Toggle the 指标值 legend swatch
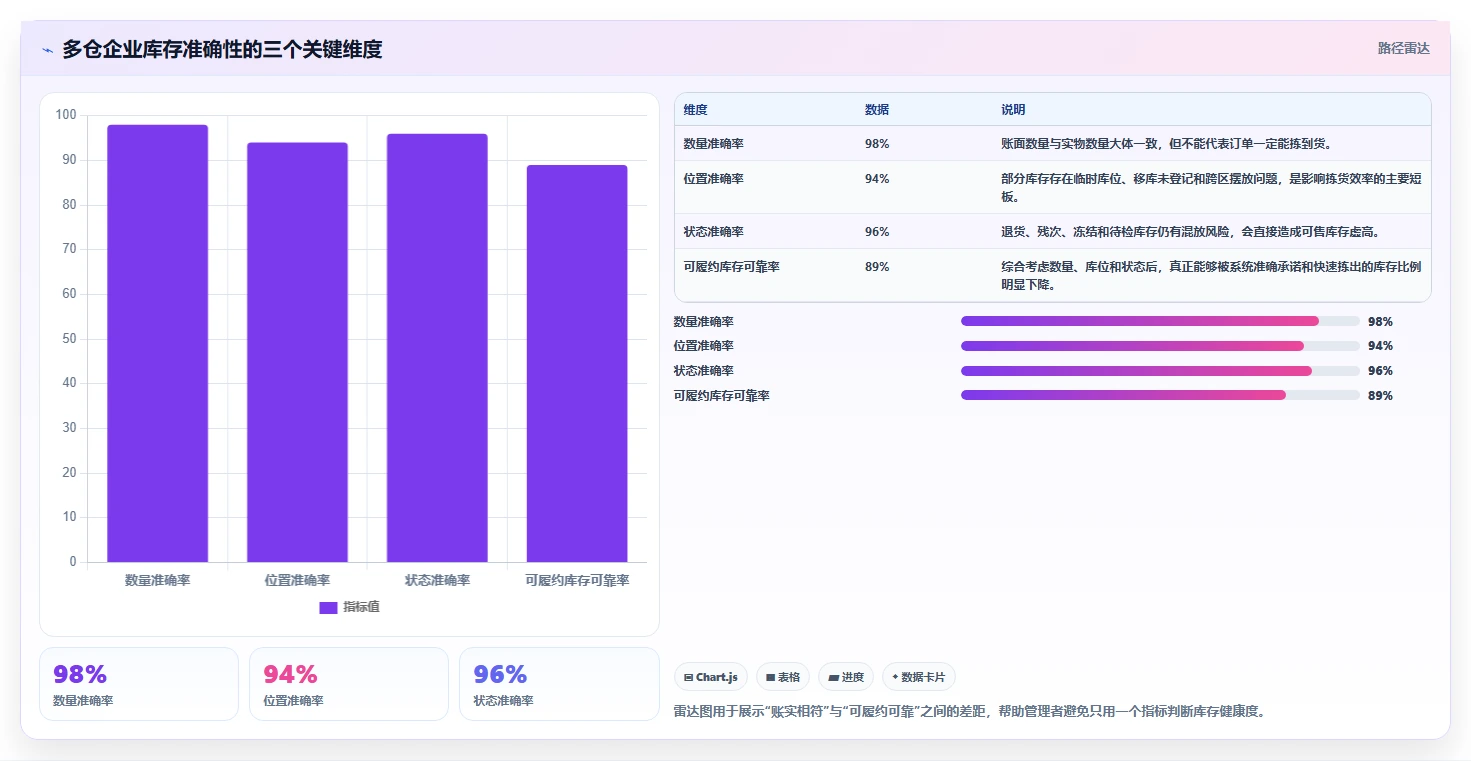Viewport: 1471px width, 761px height. coord(328,607)
